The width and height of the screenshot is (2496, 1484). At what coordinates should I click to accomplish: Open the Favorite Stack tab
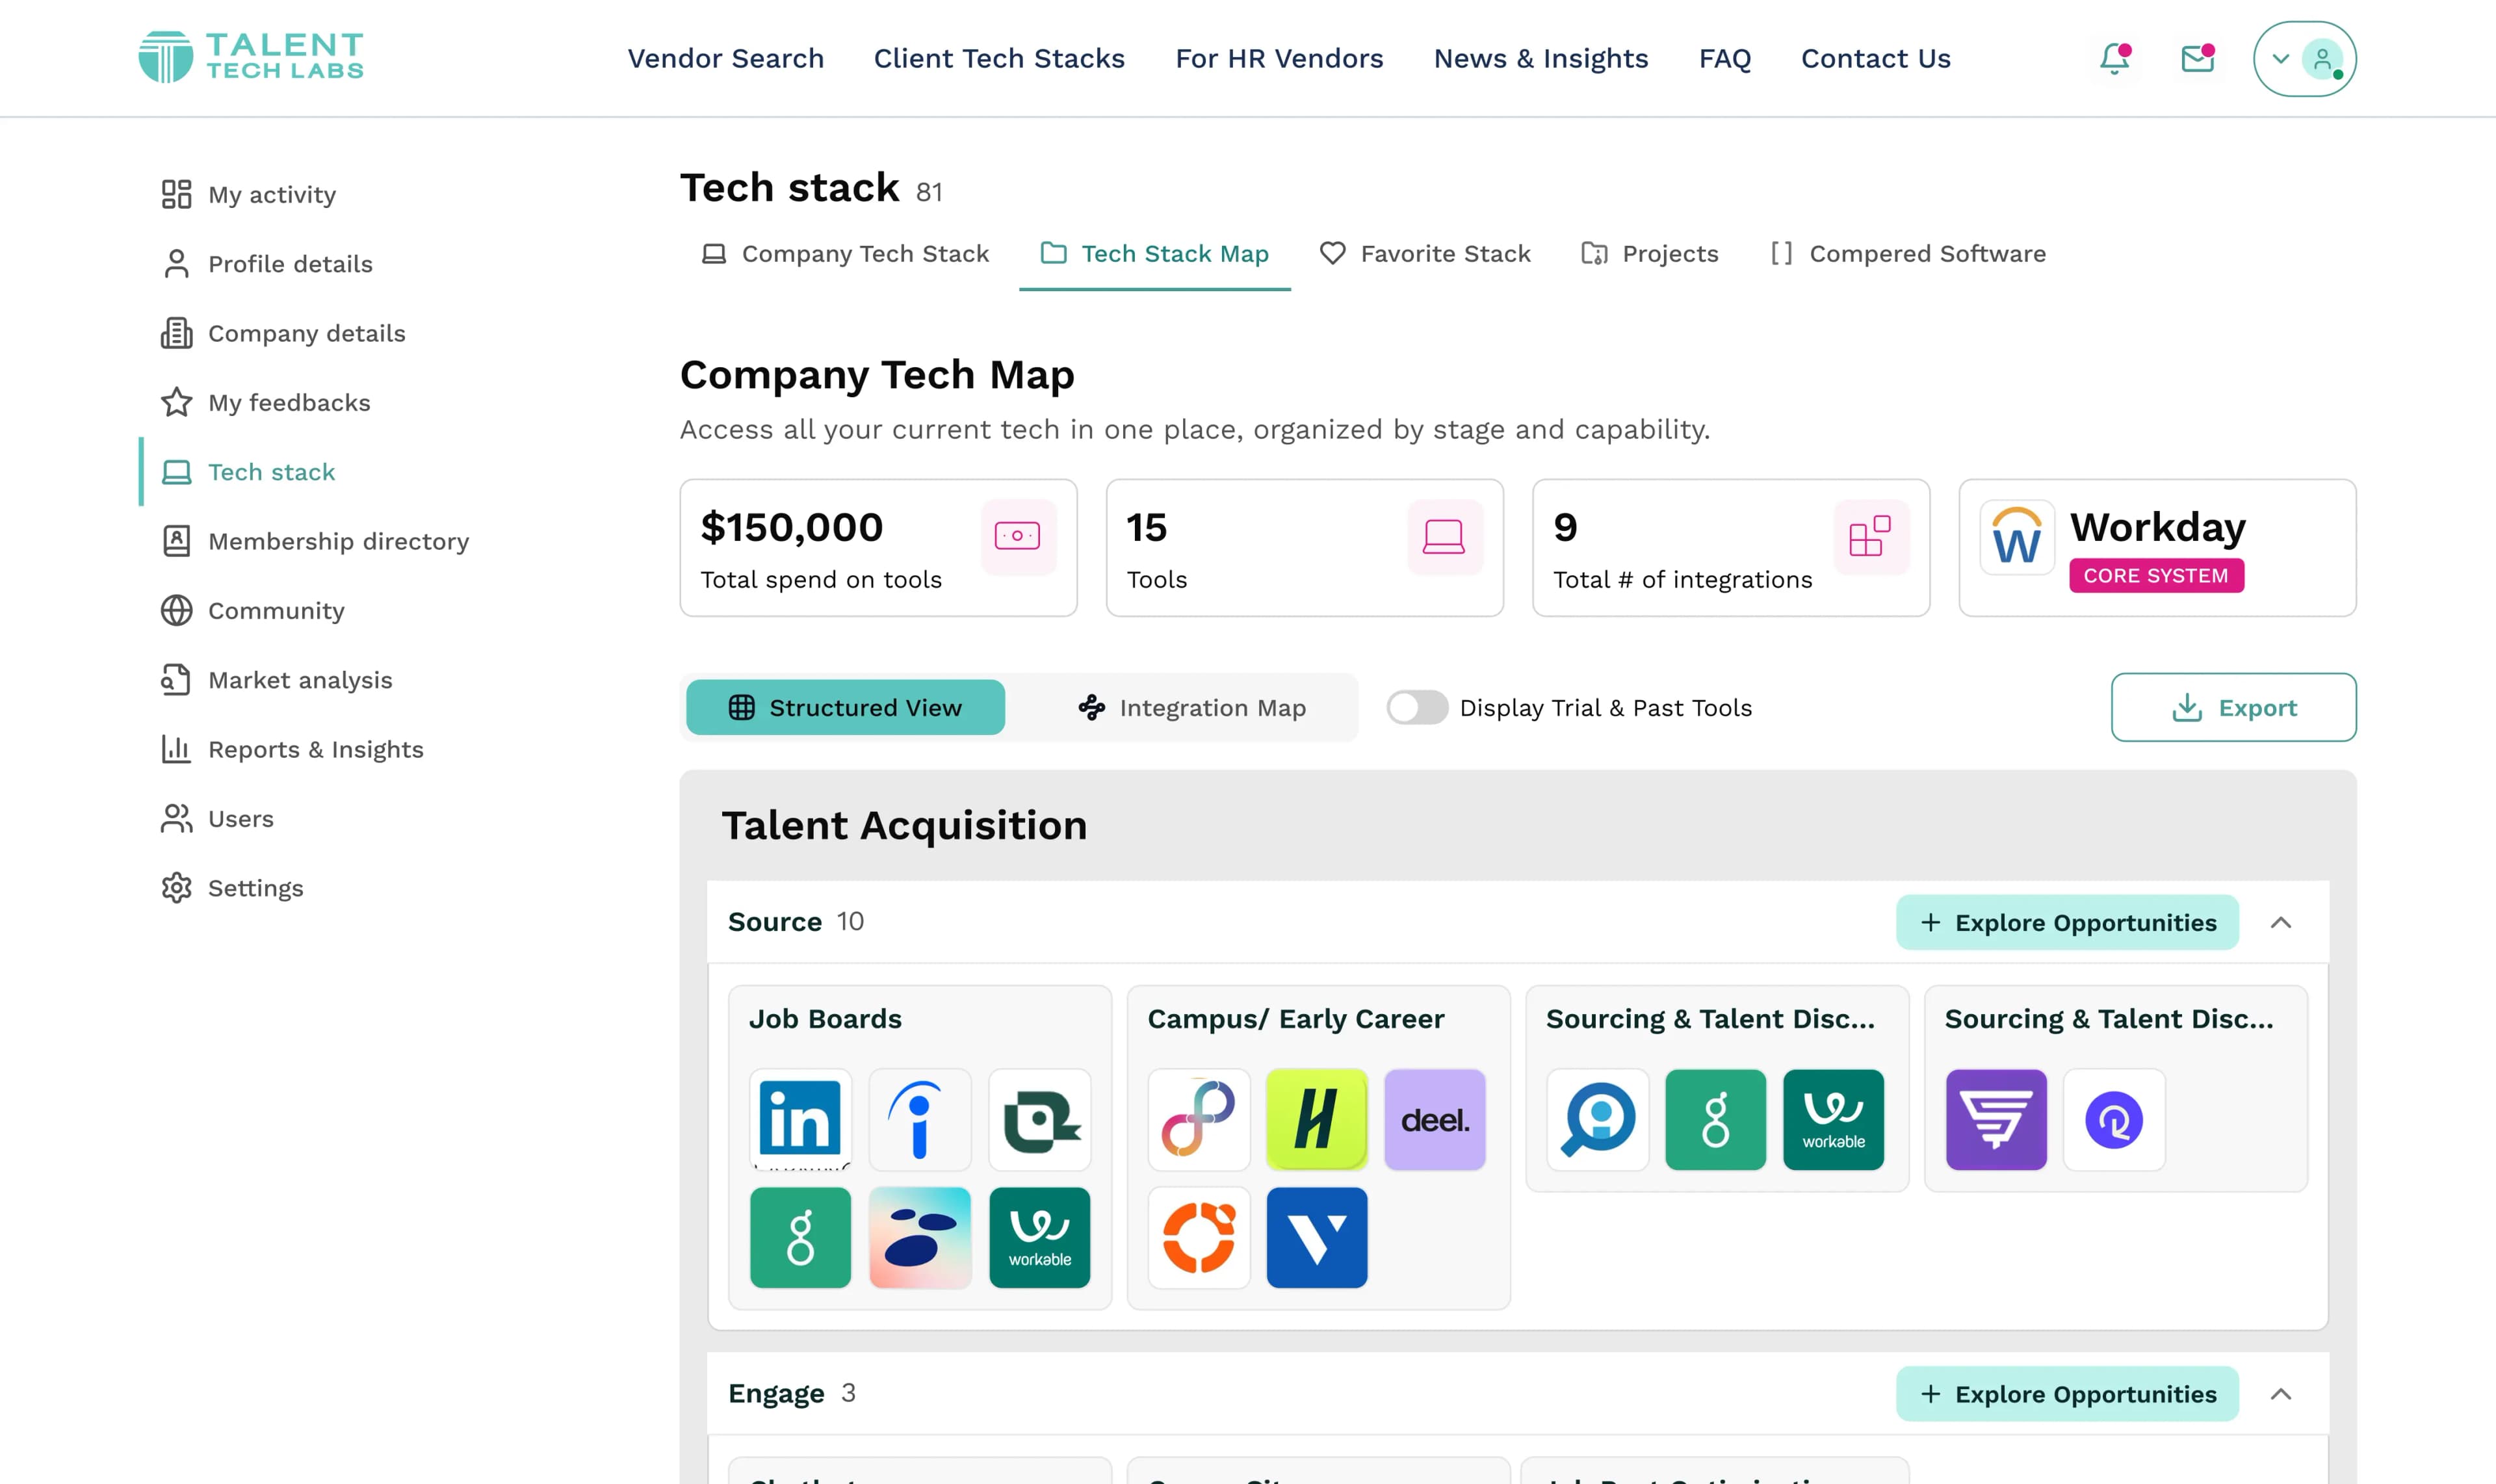1425,254
